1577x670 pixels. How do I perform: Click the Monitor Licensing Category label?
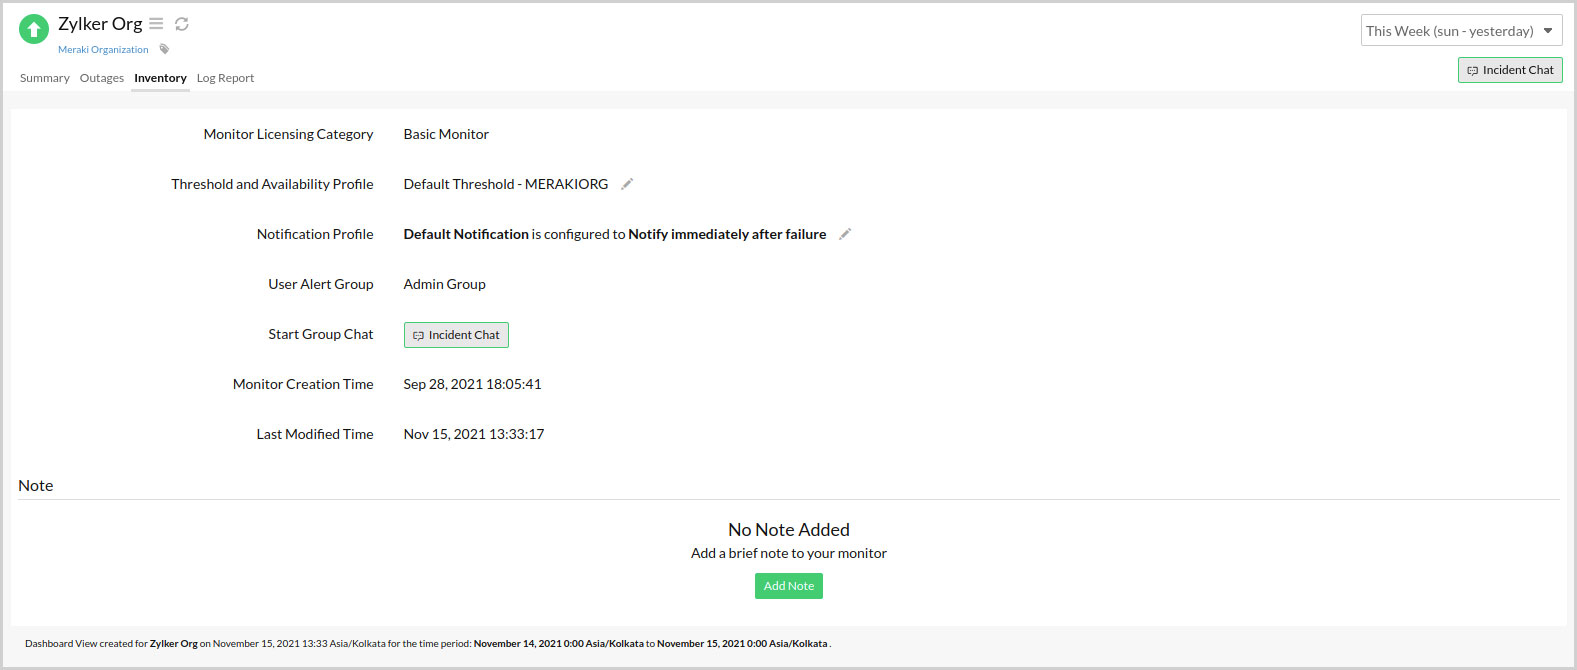click(288, 134)
